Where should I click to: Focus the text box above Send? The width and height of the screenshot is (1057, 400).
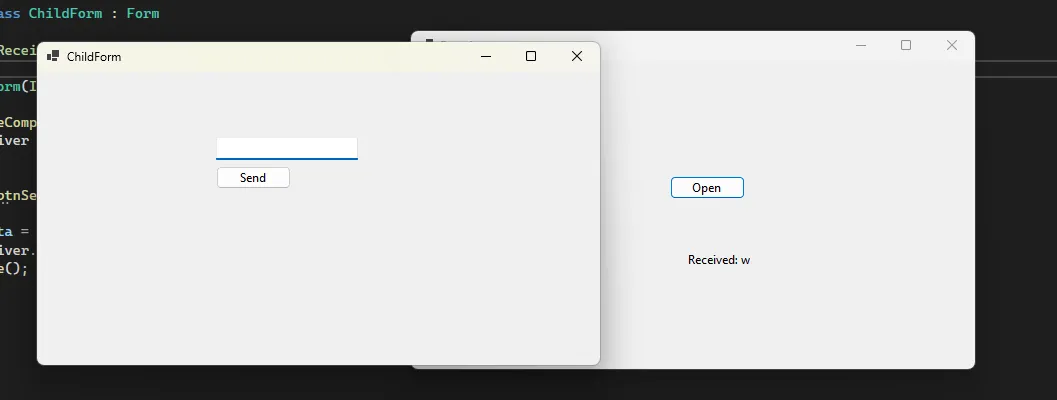click(286, 148)
